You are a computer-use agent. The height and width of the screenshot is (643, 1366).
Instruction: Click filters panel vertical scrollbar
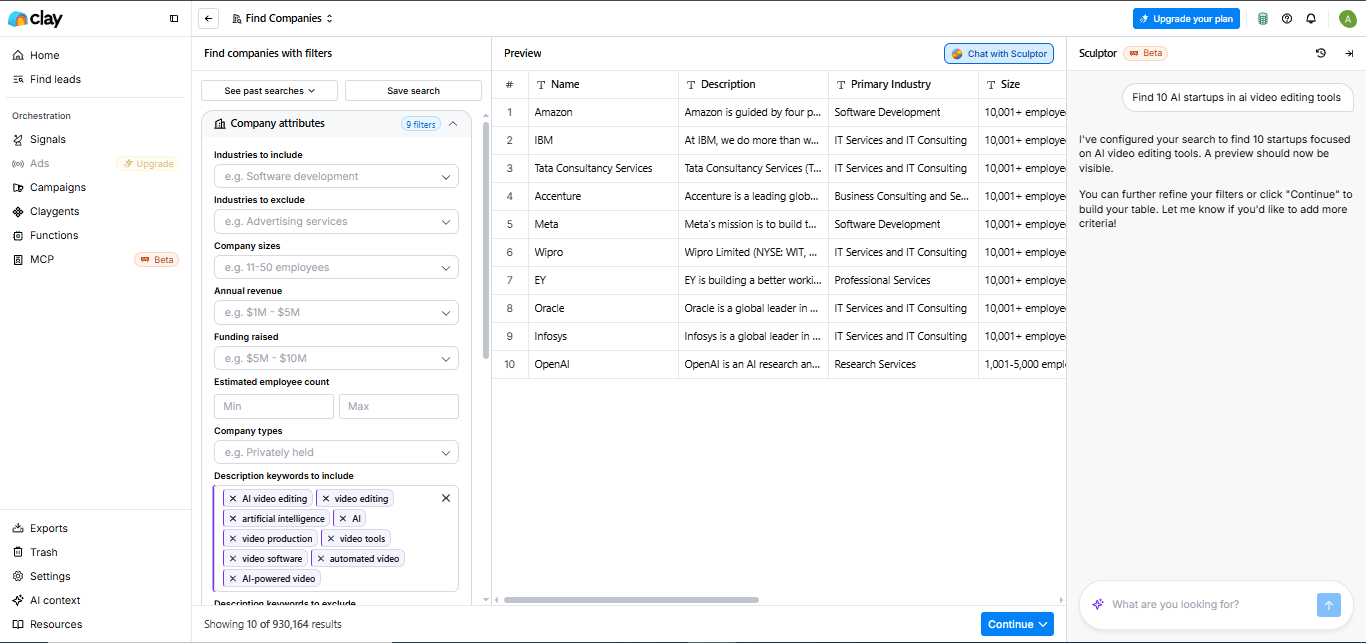(x=486, y=240)
